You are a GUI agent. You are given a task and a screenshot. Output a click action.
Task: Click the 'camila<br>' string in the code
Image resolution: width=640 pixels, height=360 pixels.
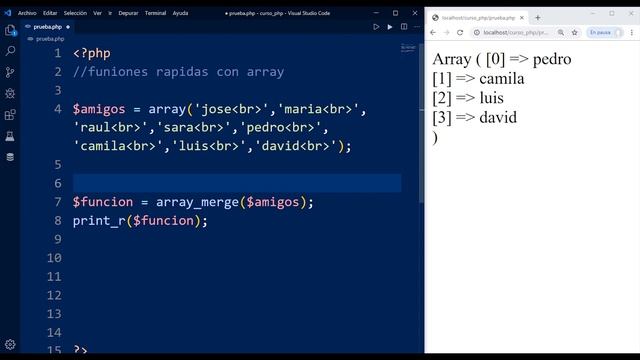point(118,146)
